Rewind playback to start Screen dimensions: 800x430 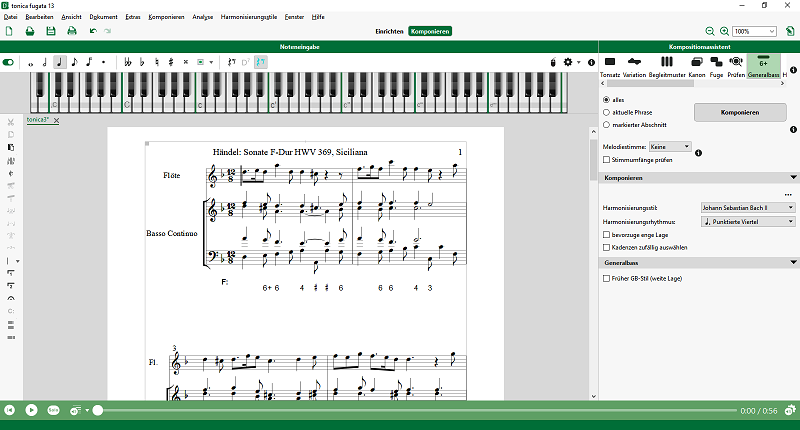9,410
